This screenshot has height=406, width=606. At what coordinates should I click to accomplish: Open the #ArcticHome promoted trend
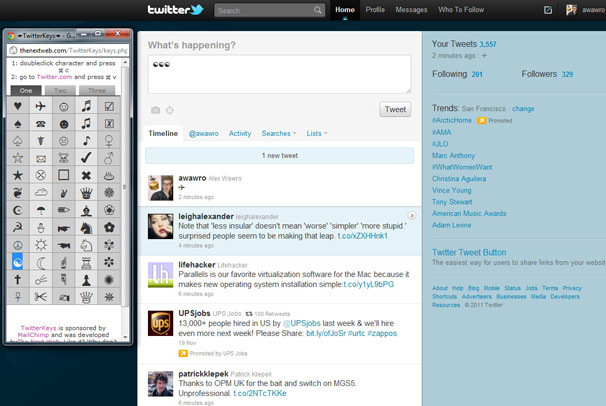click(x=452, y=120)
